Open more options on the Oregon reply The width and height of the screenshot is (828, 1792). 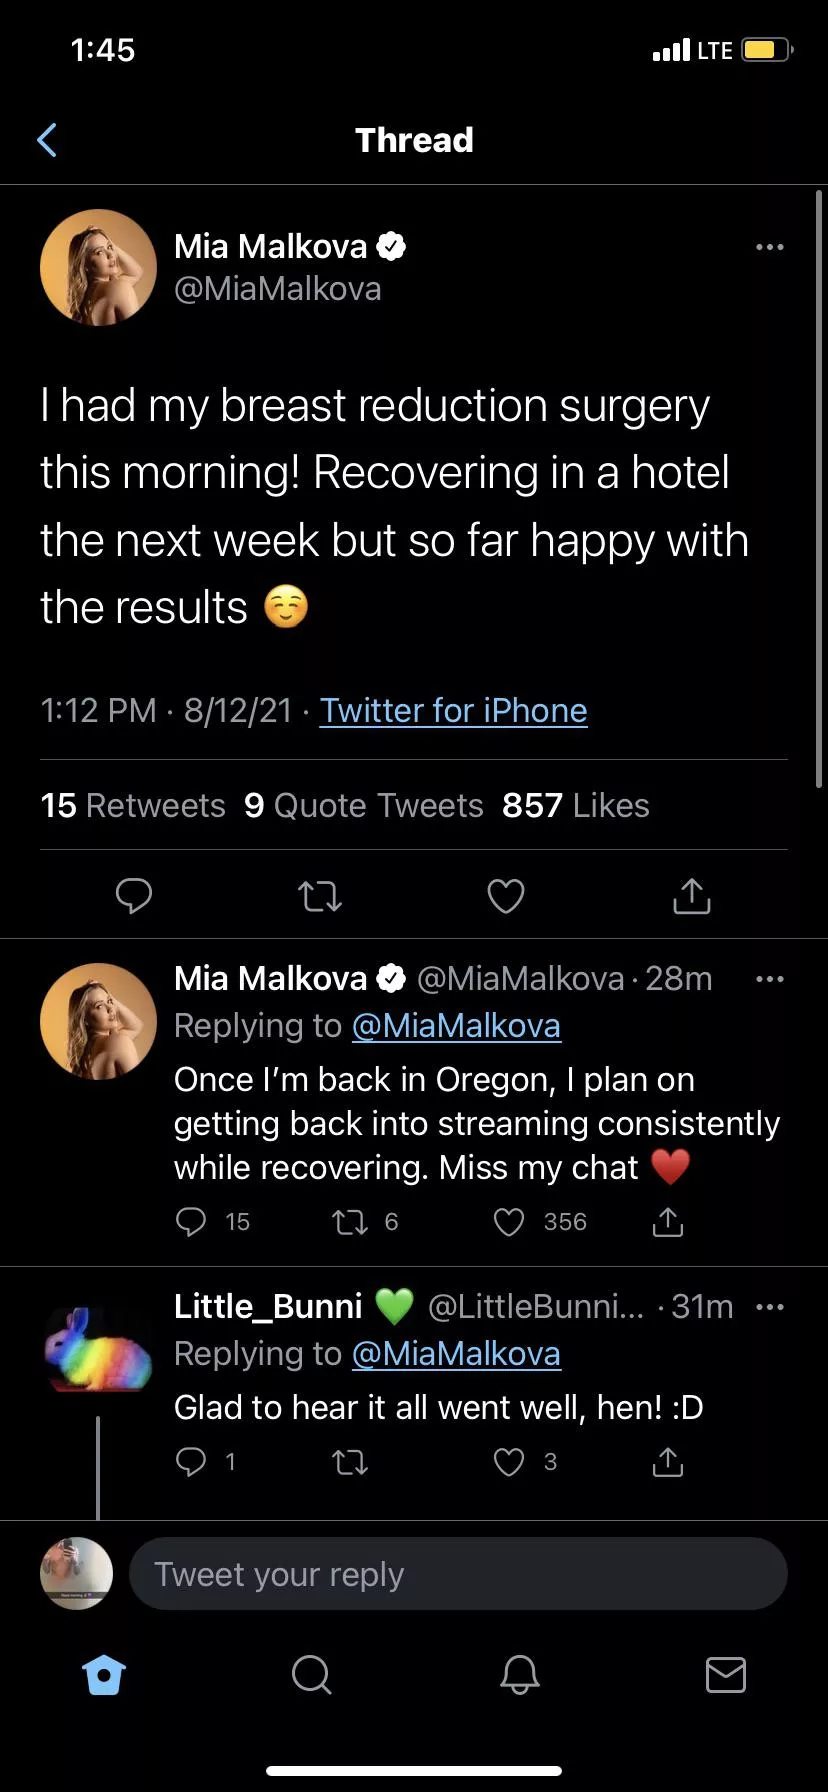click(769, 979)
